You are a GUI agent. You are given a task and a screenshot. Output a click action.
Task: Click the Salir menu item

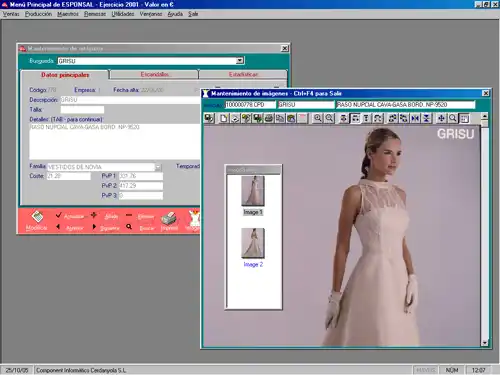point(193,14)
